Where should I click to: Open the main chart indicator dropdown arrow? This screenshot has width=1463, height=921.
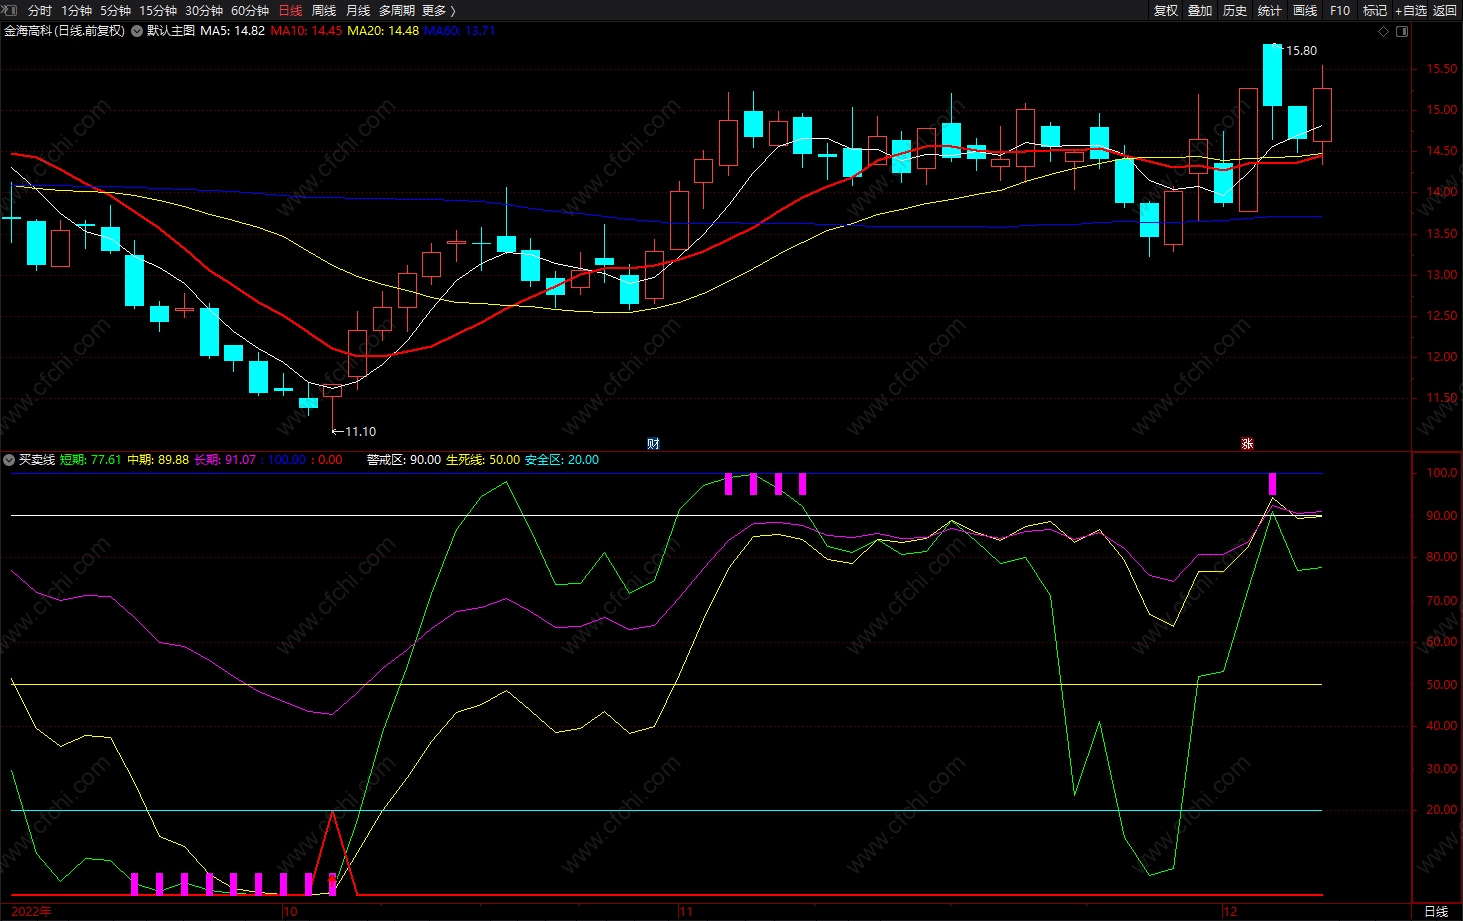[x=137, y=31]
